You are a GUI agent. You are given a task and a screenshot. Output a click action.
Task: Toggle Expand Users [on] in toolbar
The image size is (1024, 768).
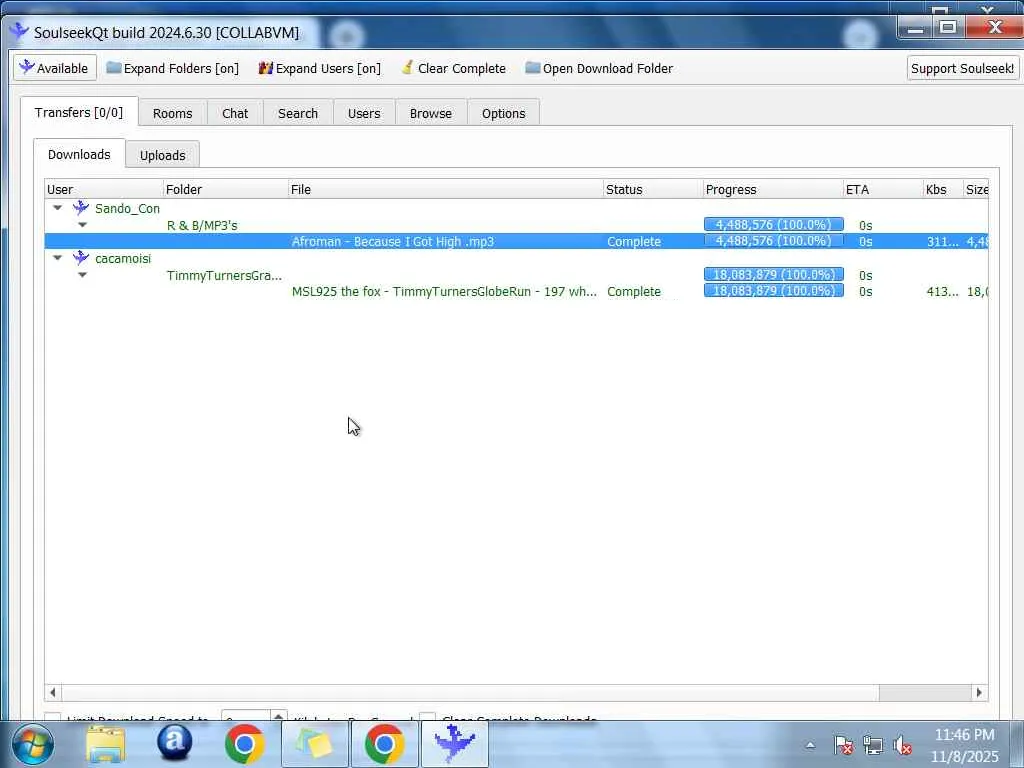coord(319,68)
